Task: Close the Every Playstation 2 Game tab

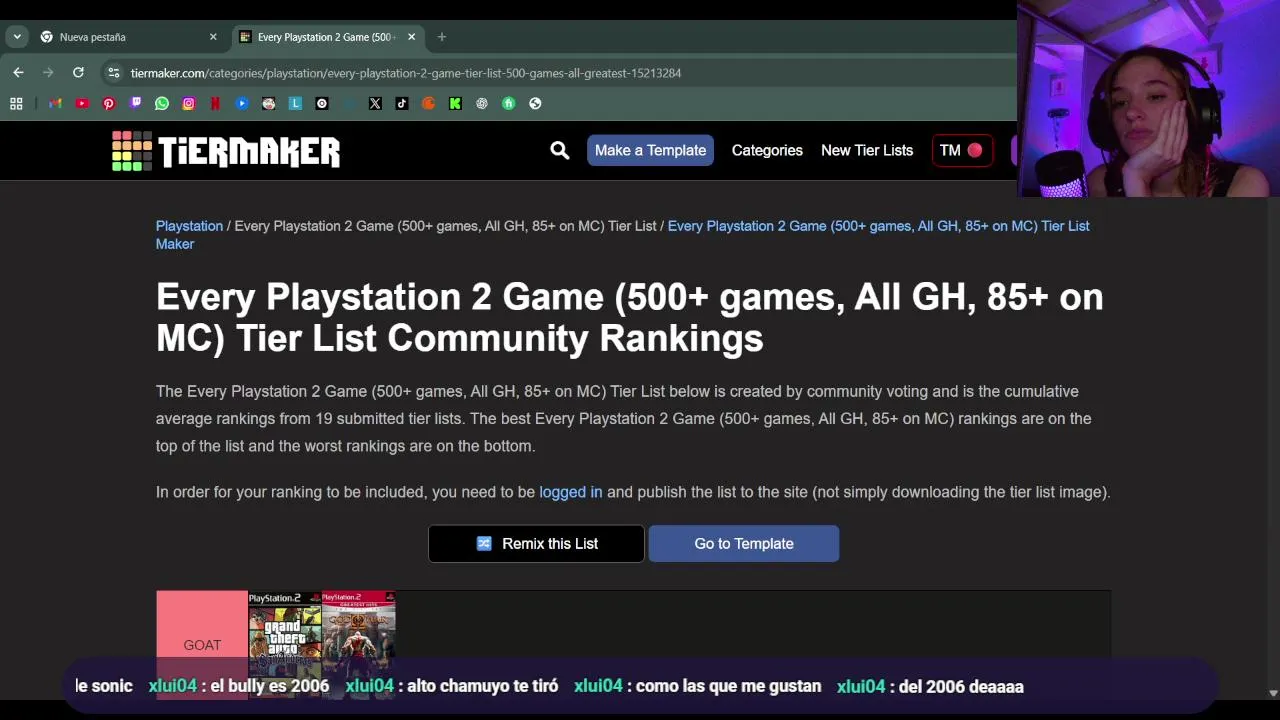Action: click(x=411, y=37)
